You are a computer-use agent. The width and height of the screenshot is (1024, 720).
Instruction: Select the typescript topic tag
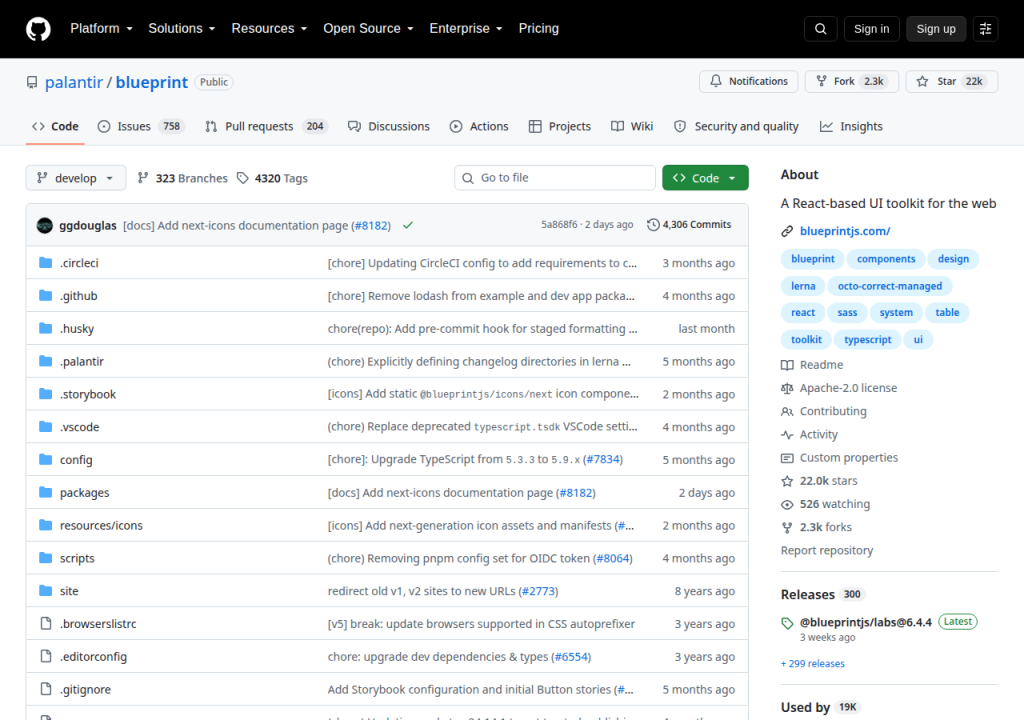point(867,340)
